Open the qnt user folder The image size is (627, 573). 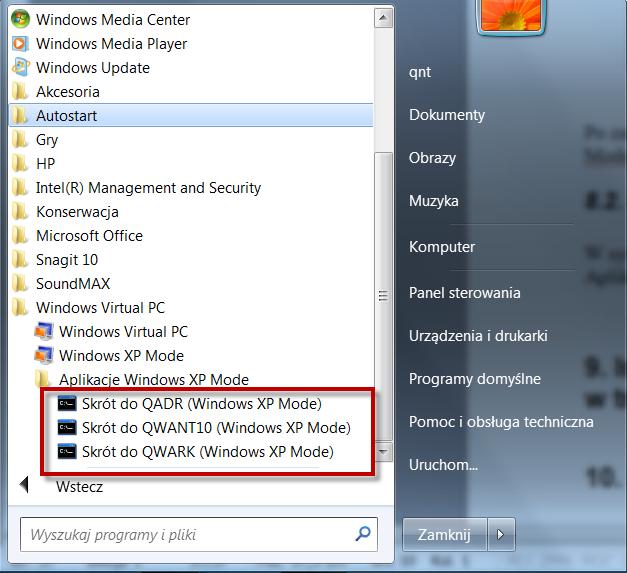click(420, 73)
